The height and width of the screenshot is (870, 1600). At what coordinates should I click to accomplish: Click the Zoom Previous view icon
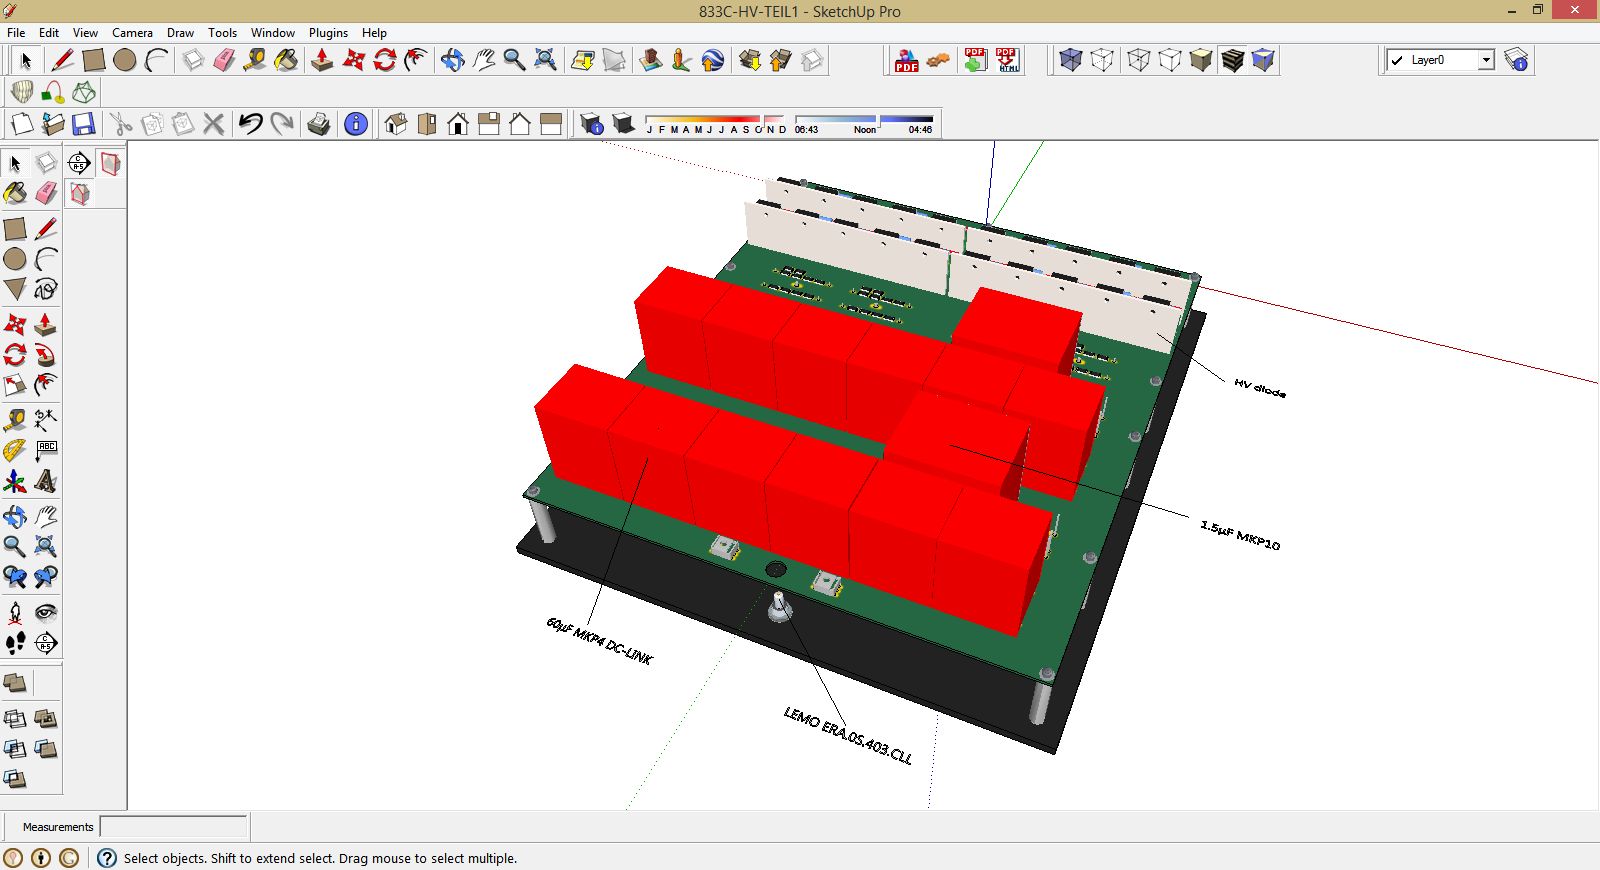pyautogui.click(x=15, y=577)
